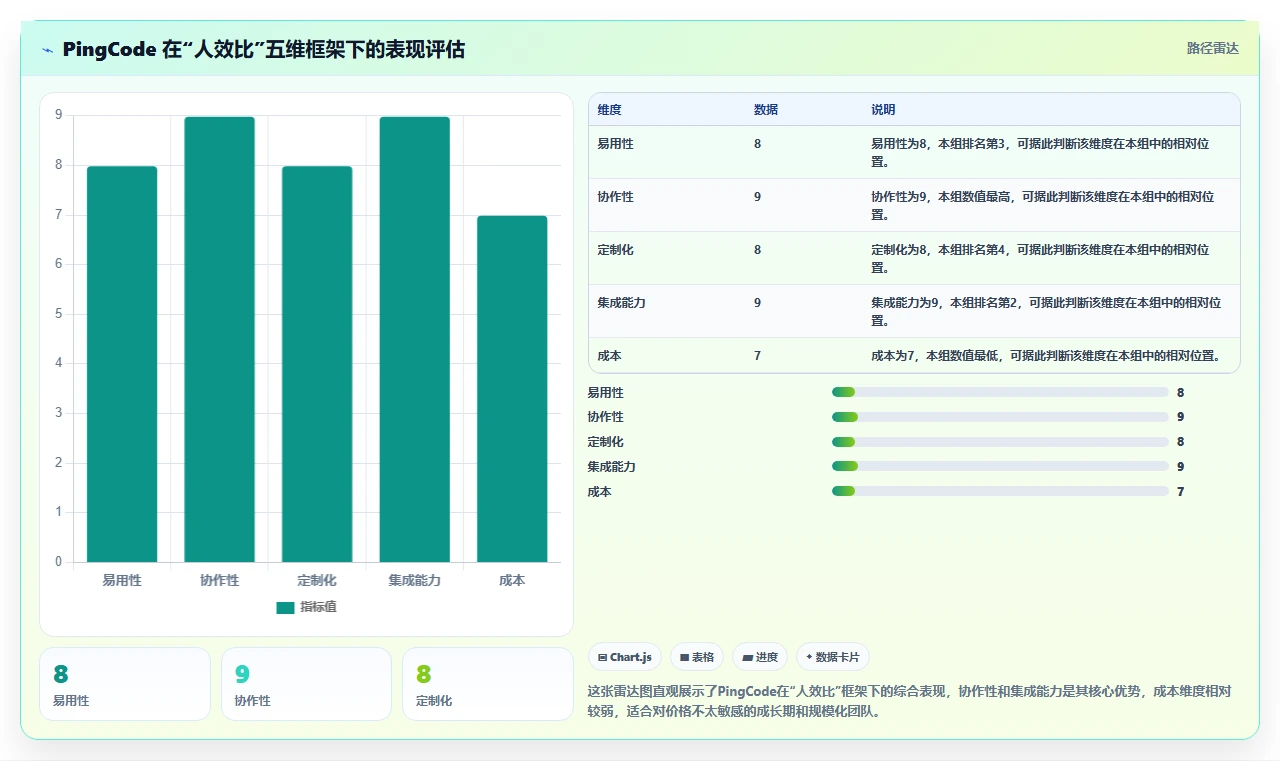Click the 易用性 bar in the chart
The image size is (1280, 761).
tap(122, 364)
